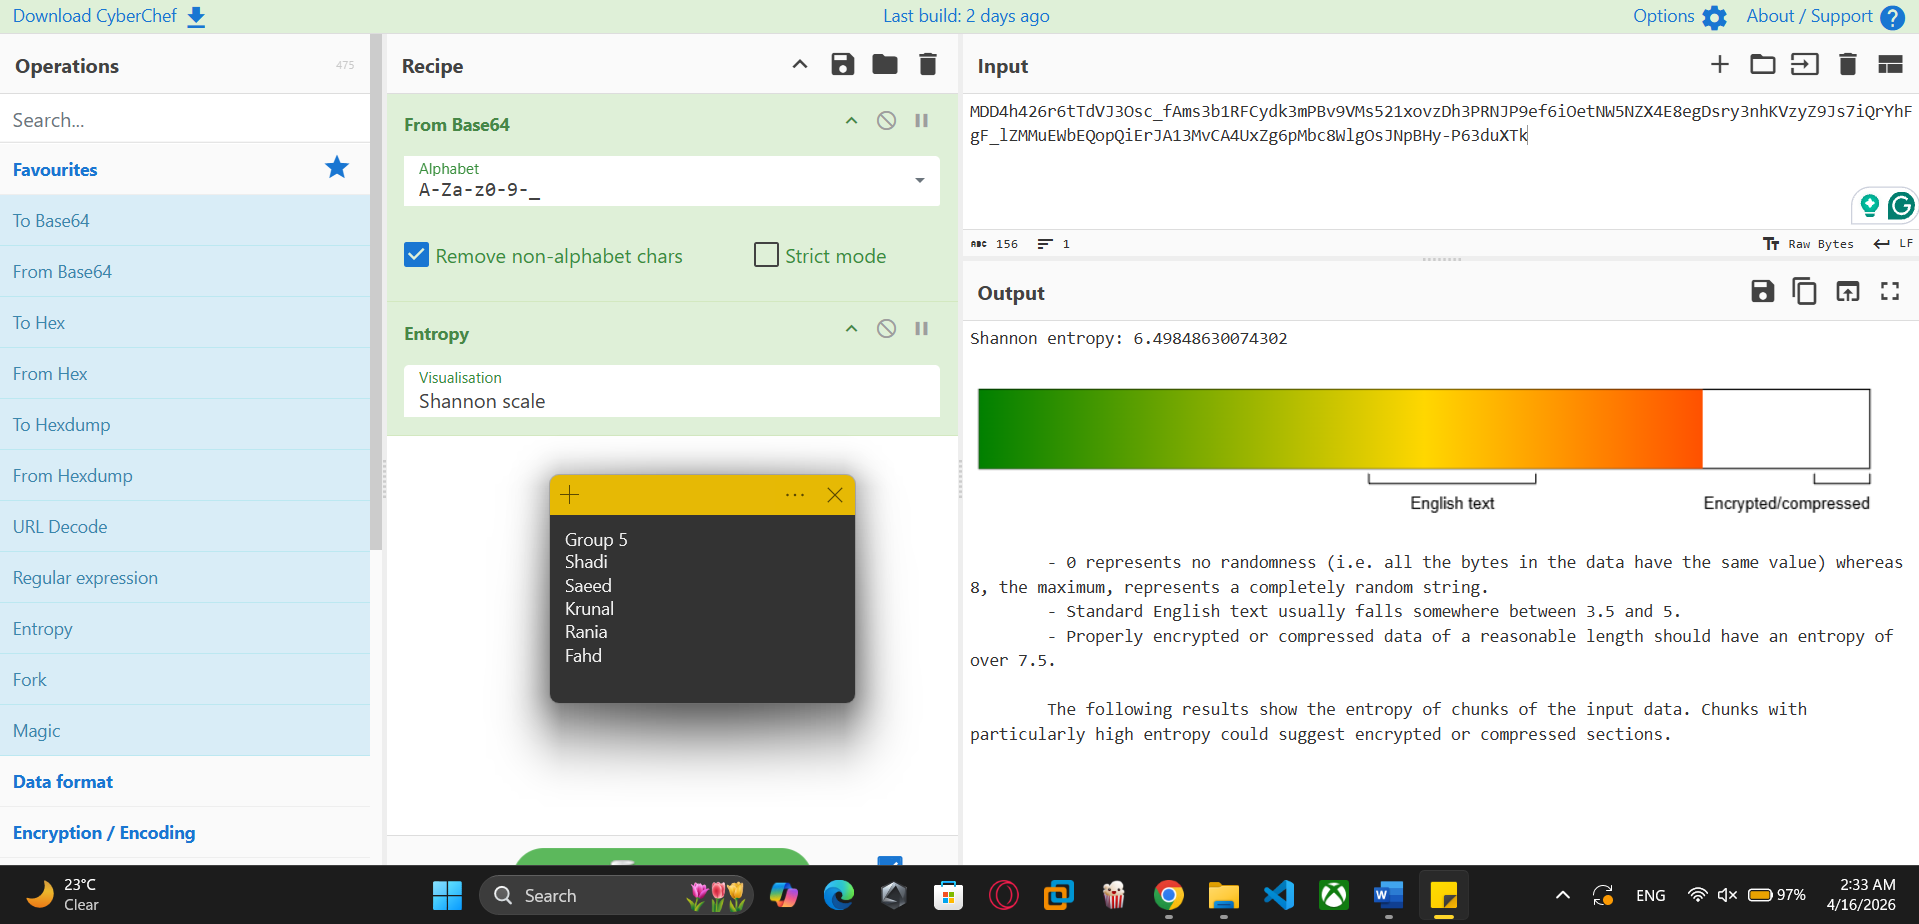The image size is (1919, 924).
Task: Select Regular expression operation
Action: coord(185,578)
